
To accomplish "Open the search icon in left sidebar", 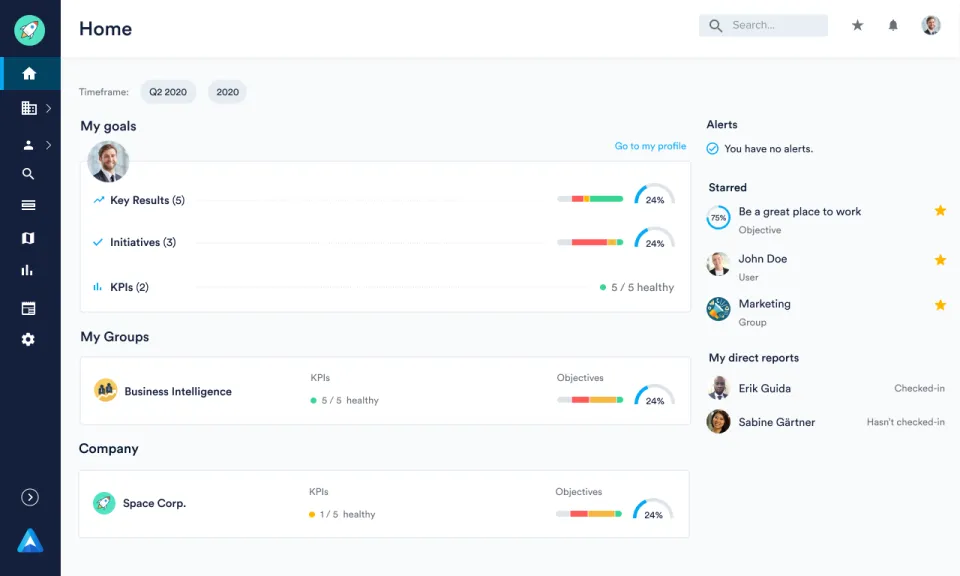I will pos(28,174).
